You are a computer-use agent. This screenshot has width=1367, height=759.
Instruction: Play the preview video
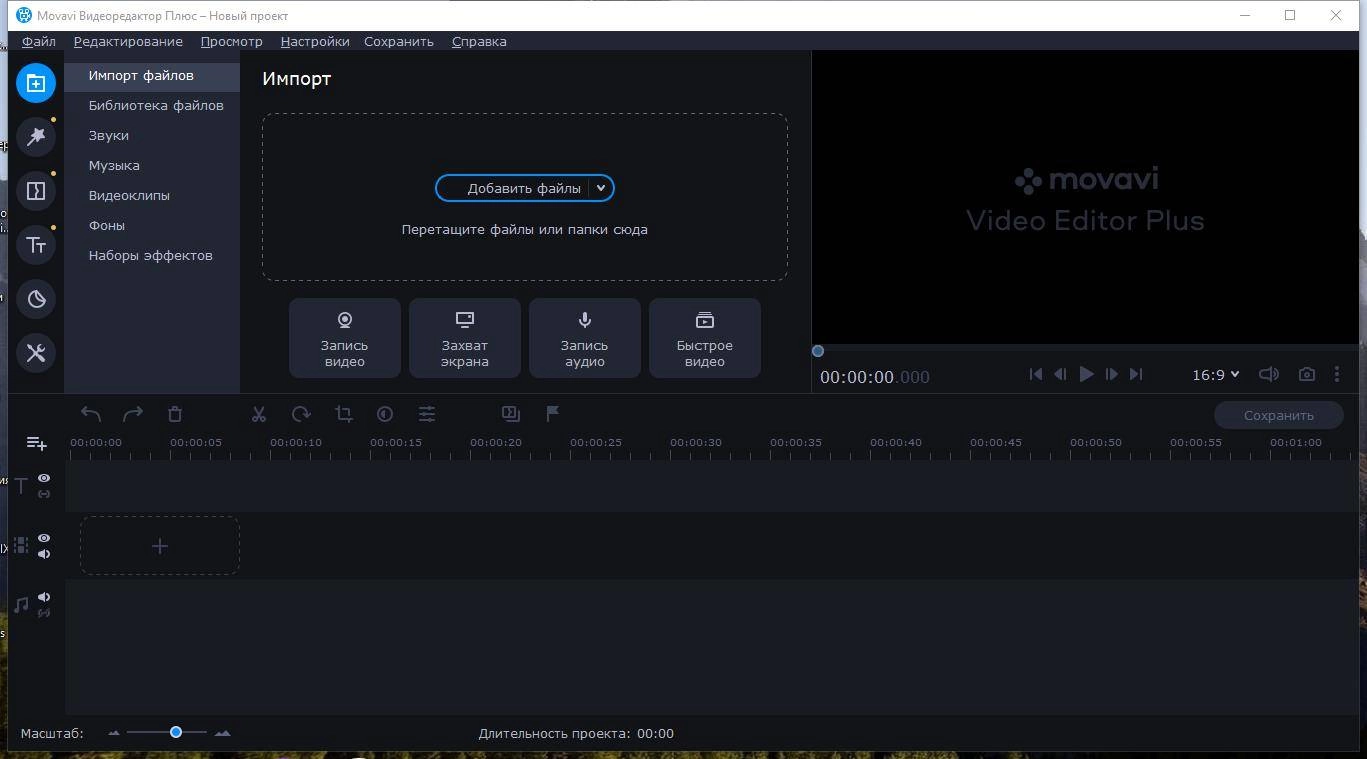tap(1086, 374)
